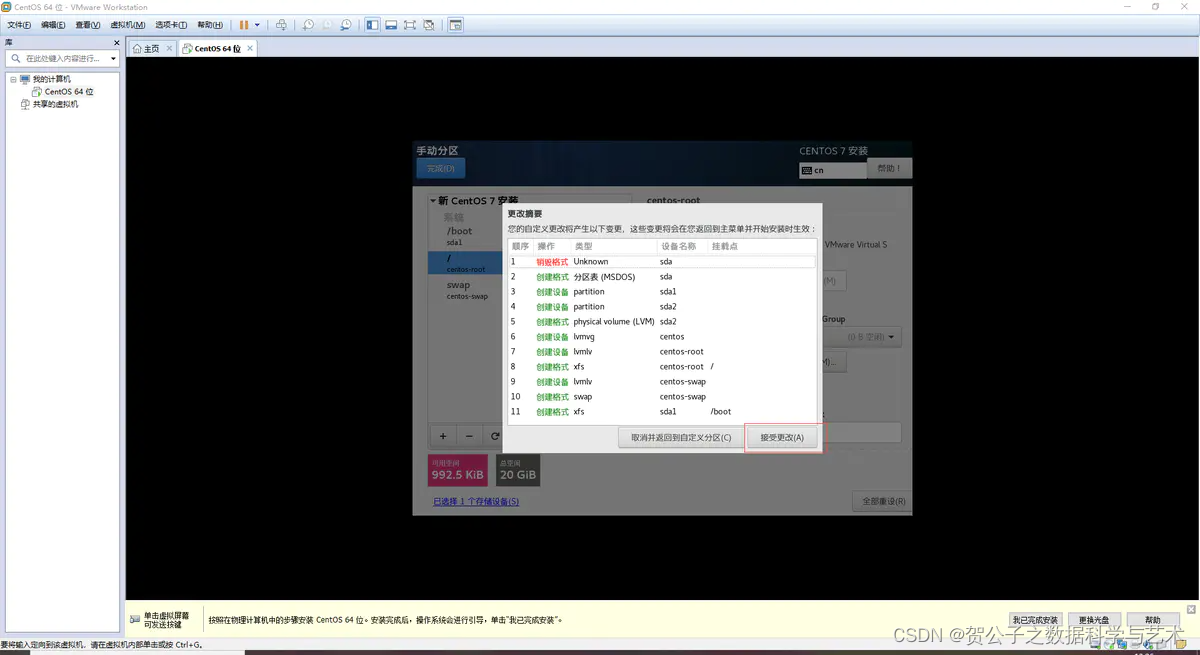Image resolution: width=1200 pixels, height=655 pixels.
Task: Click 我已完成安装 button in bottom bar
Action: click(x=1034, y=620)
